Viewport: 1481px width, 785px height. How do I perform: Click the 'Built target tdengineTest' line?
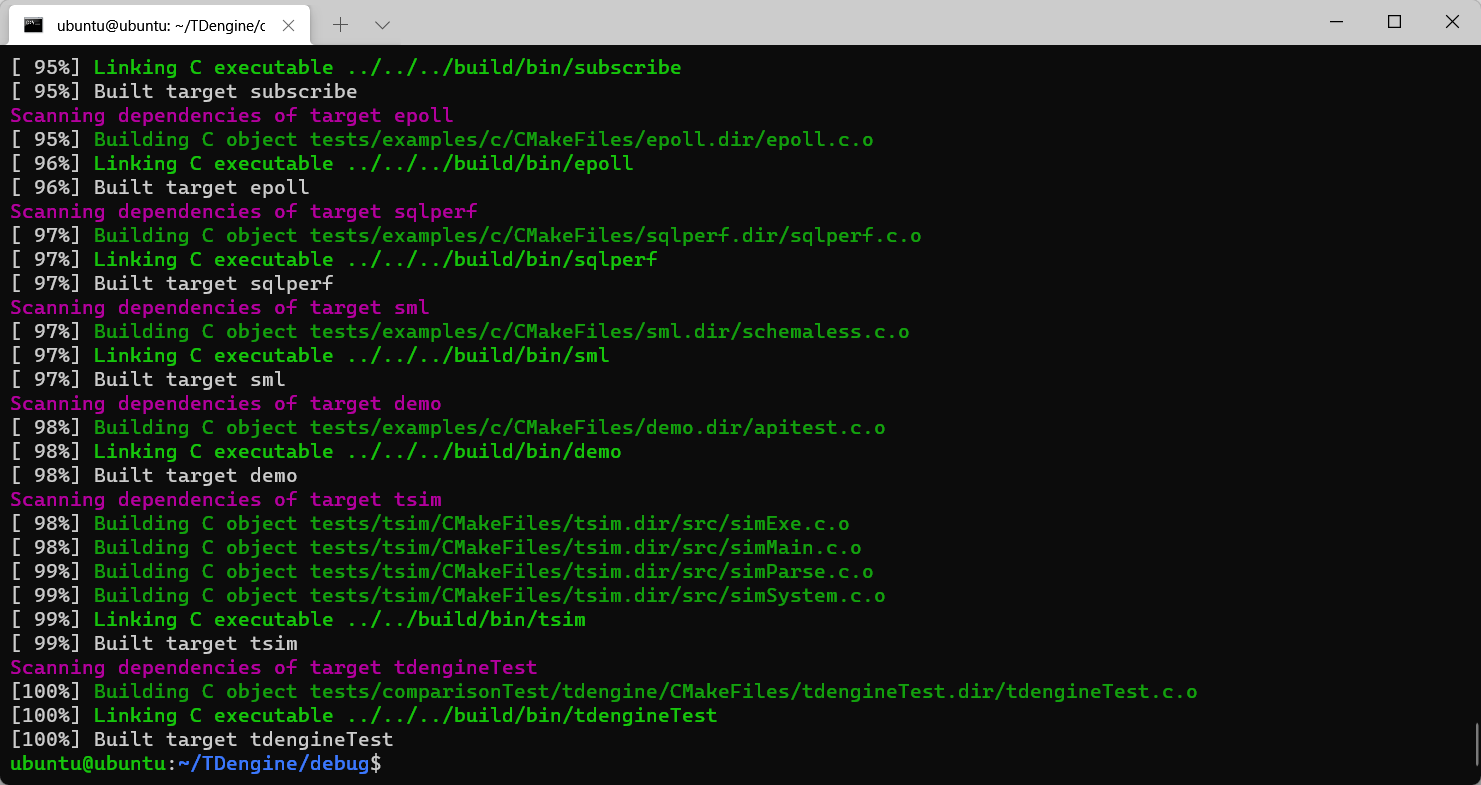tap(202, 740)
